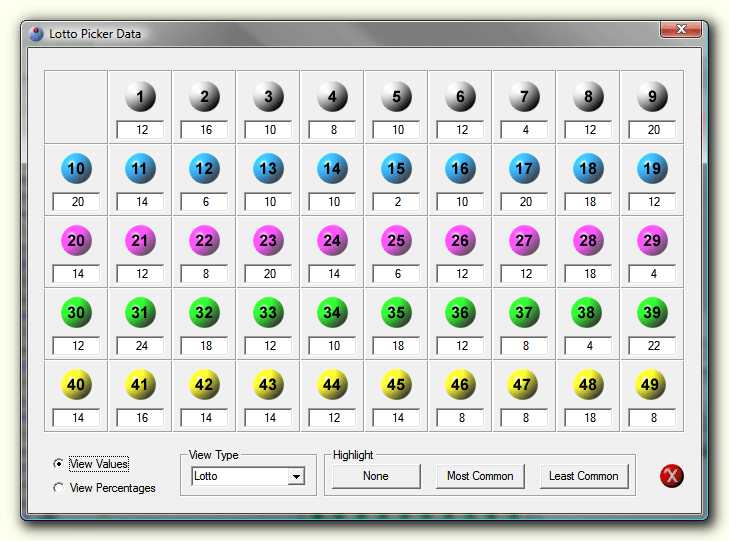Pick the green ball numbered 31
Image resolution: width=729 pixels, height=541 pixels.
tap(140, 313)
